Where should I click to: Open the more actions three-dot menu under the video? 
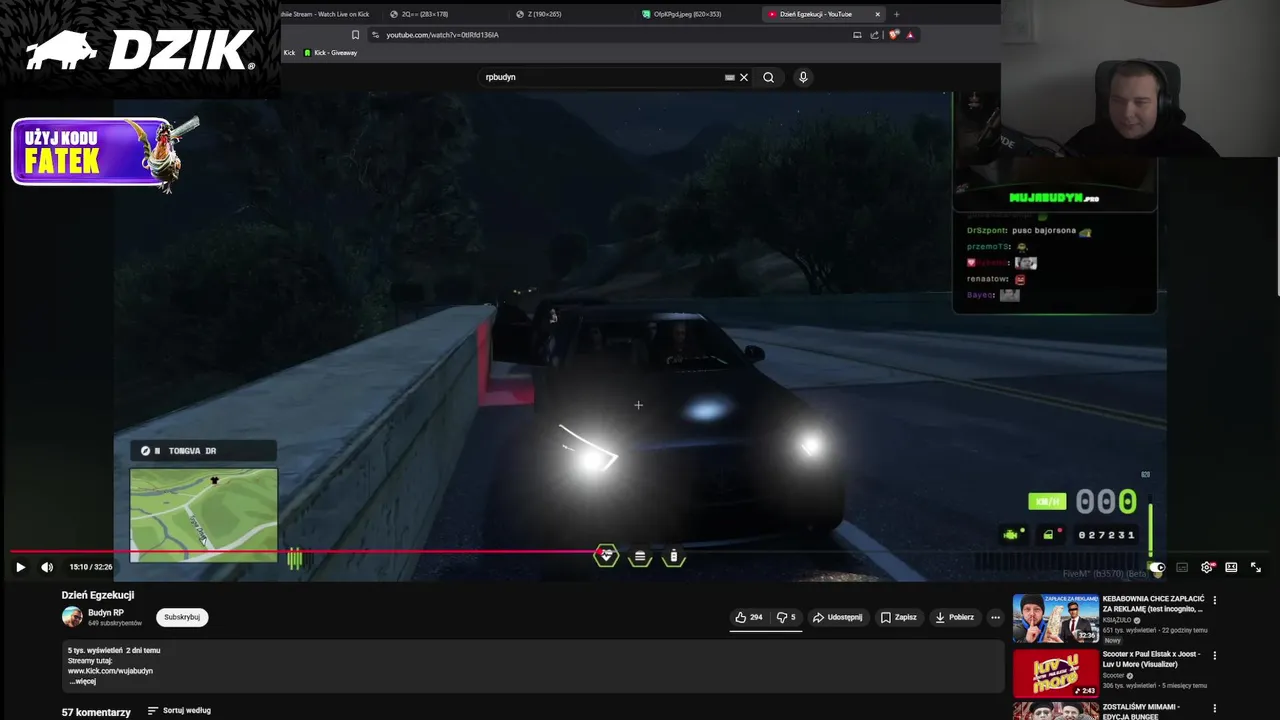click(x=995, y=617)
